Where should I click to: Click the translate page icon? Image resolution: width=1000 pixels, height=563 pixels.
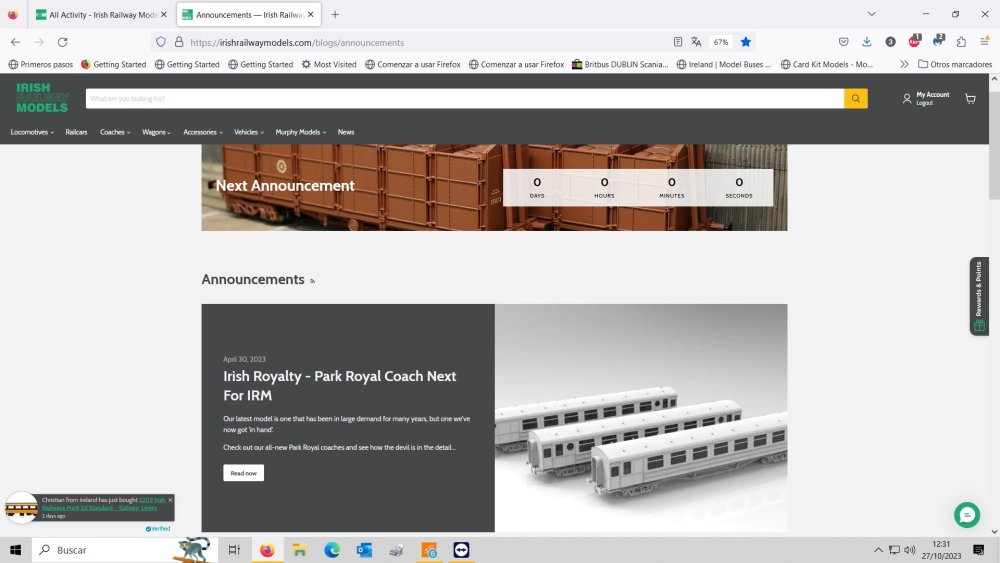(696, 42)
